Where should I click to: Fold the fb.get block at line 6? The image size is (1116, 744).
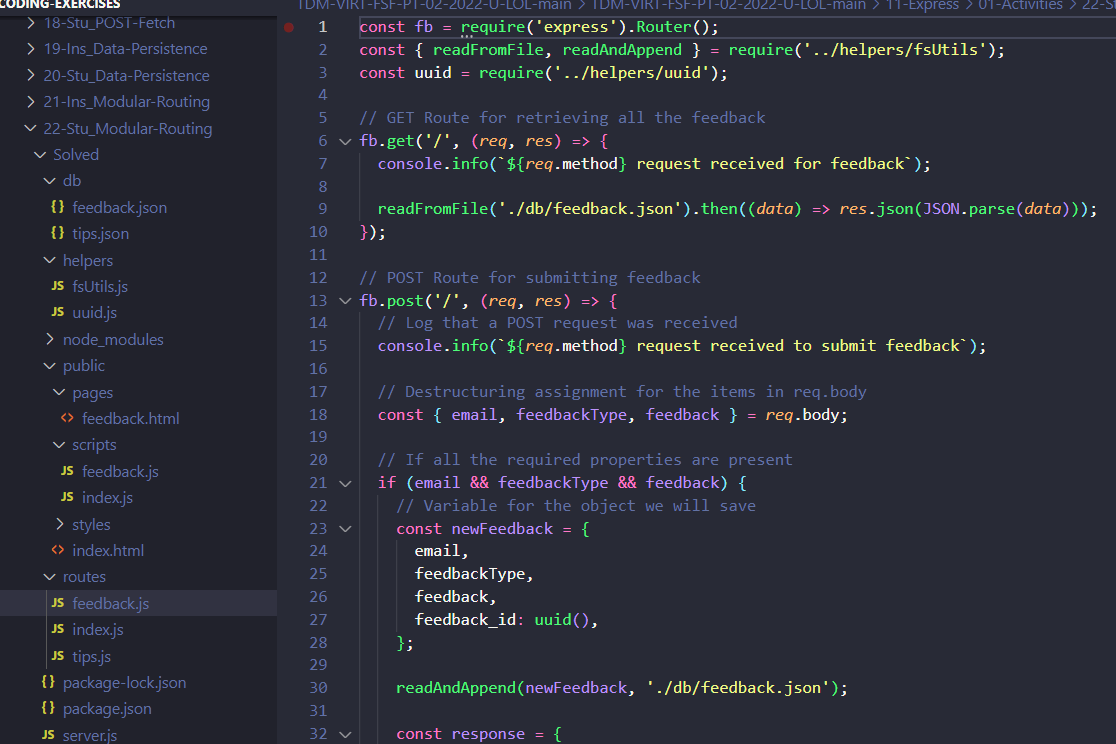point(345,142)
